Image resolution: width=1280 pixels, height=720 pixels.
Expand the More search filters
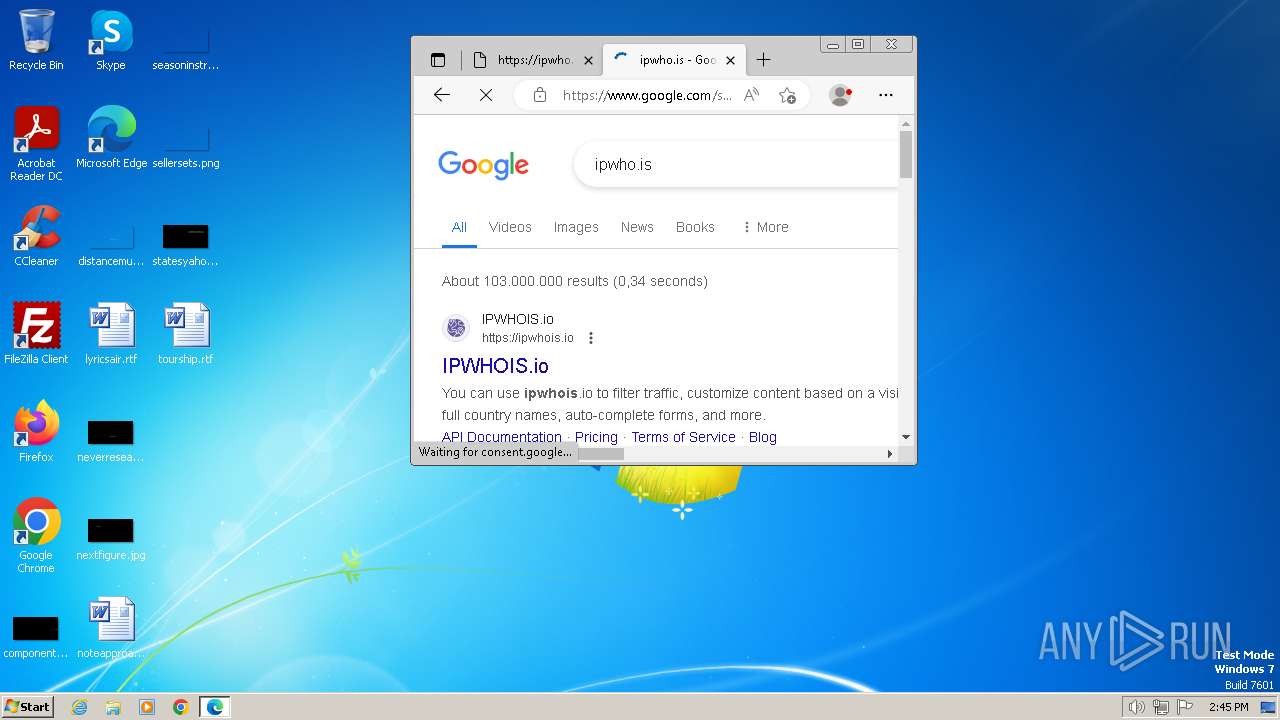point(765,227)
